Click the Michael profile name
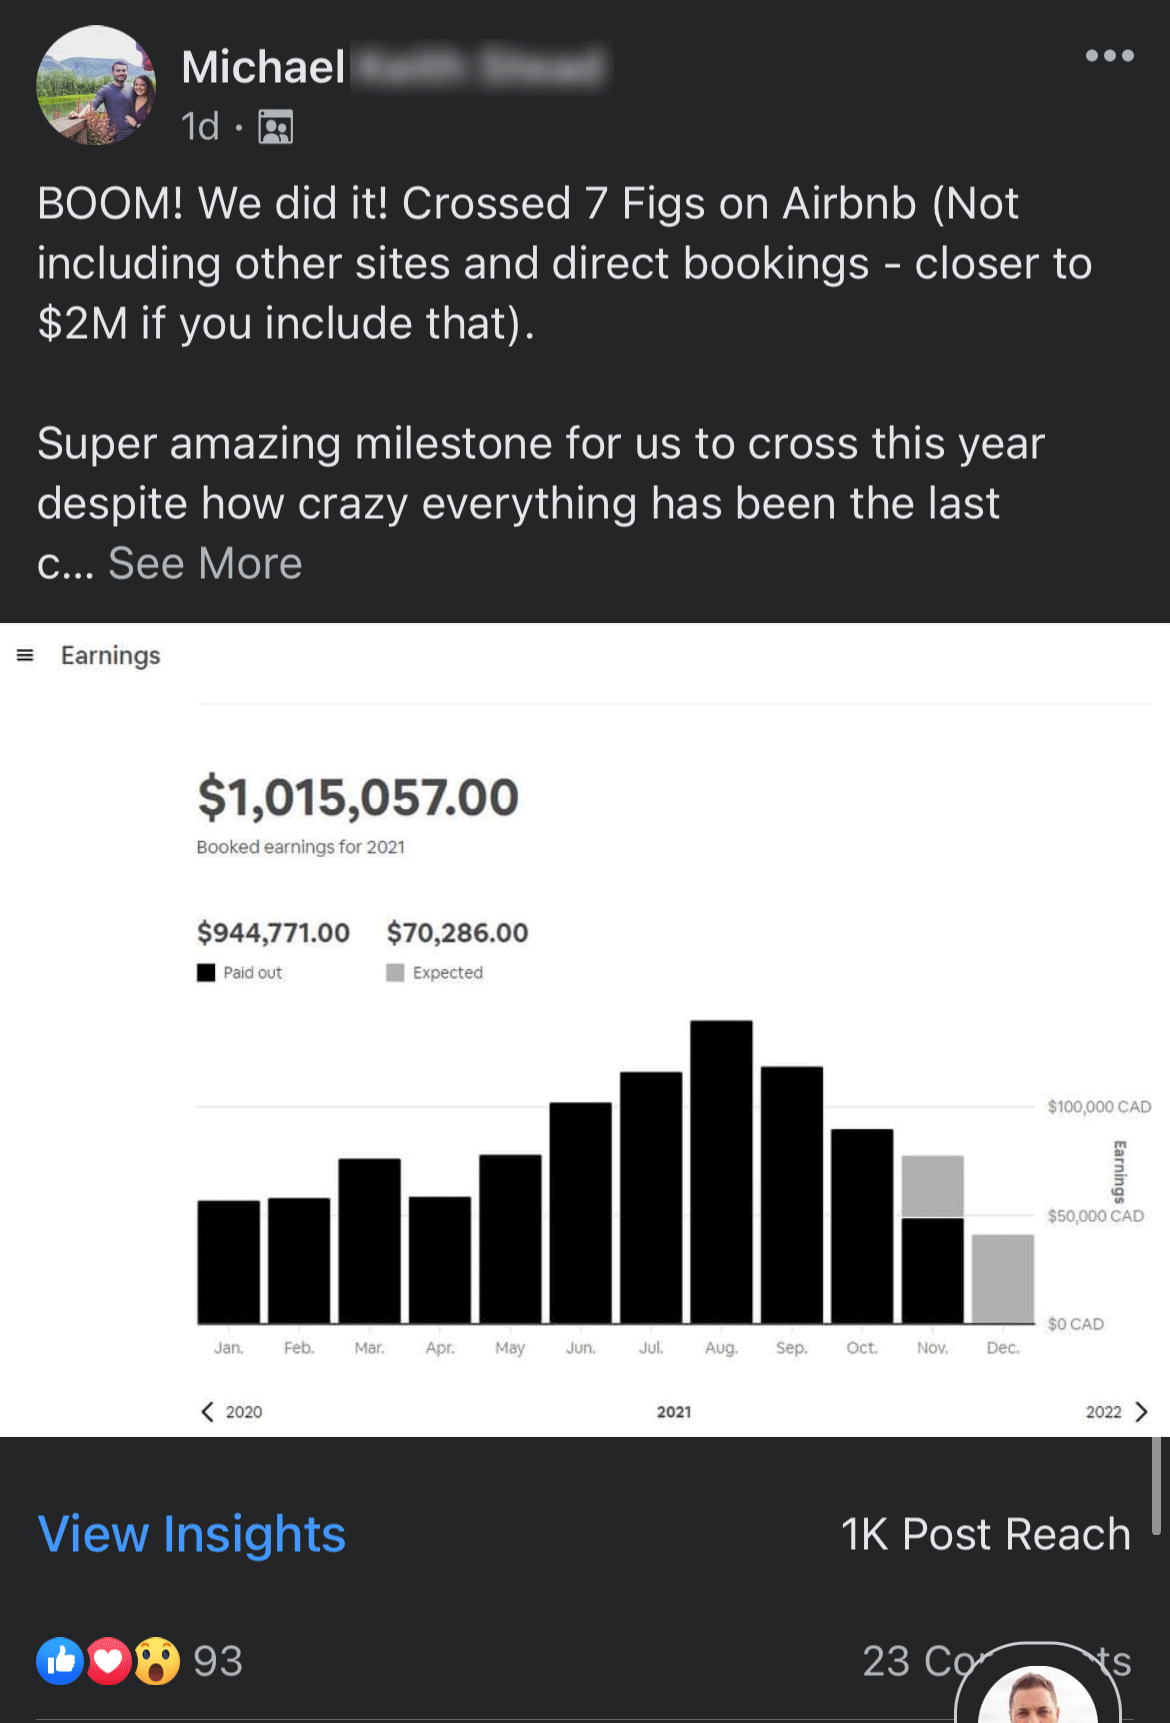 264,67
